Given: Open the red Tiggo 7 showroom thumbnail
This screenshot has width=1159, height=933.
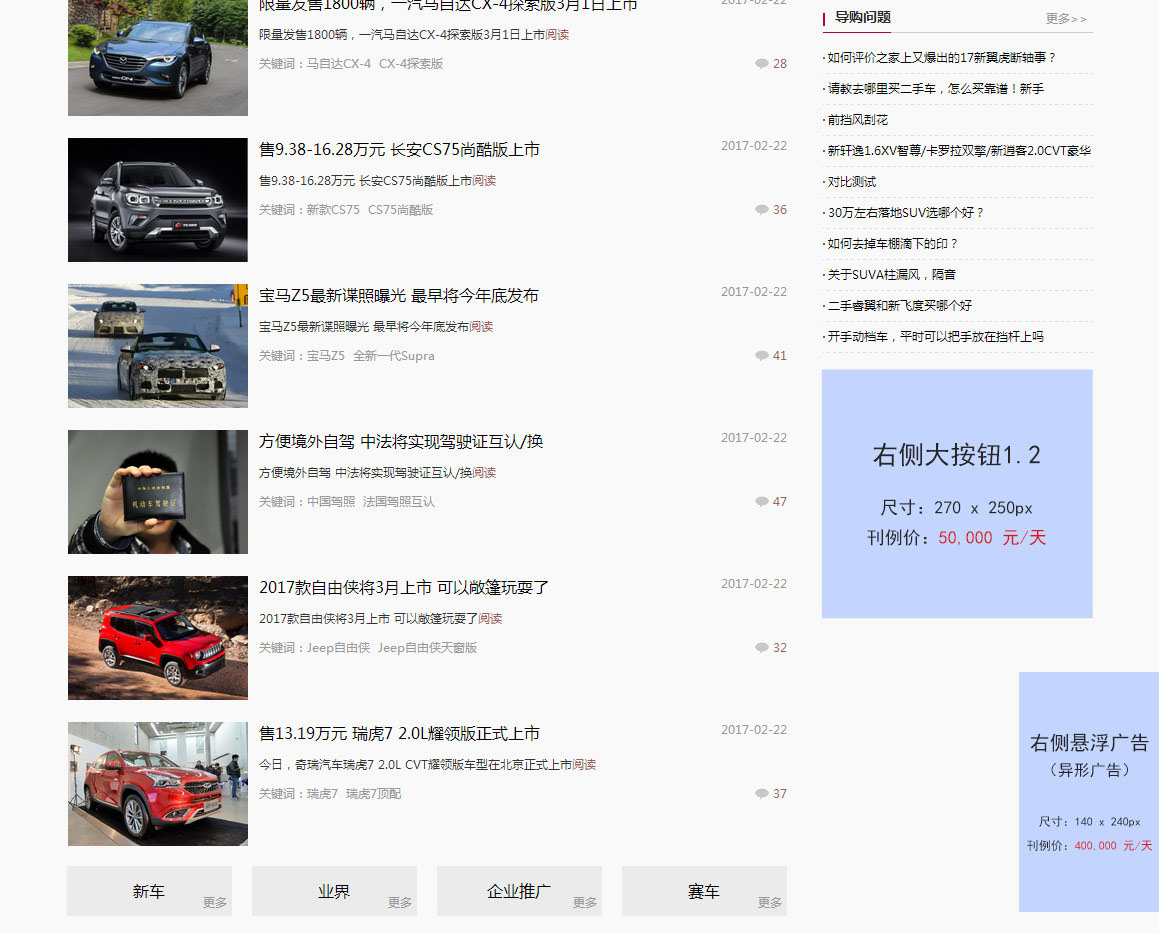Looking at the screenshot, I should pyautogui.click(x=157, y=784).
